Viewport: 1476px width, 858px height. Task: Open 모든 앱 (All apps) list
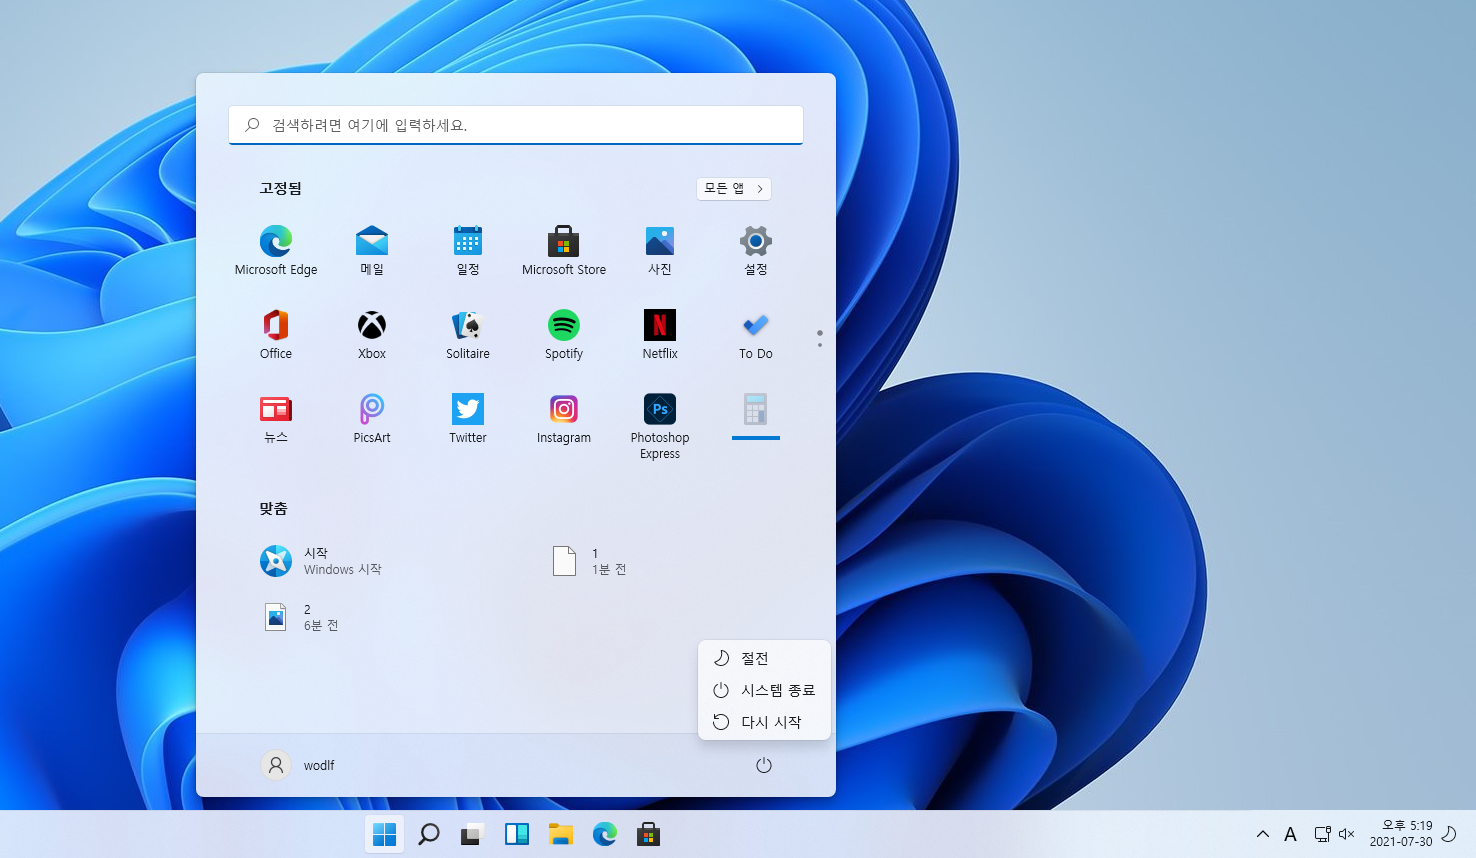[x=734, y=188]
